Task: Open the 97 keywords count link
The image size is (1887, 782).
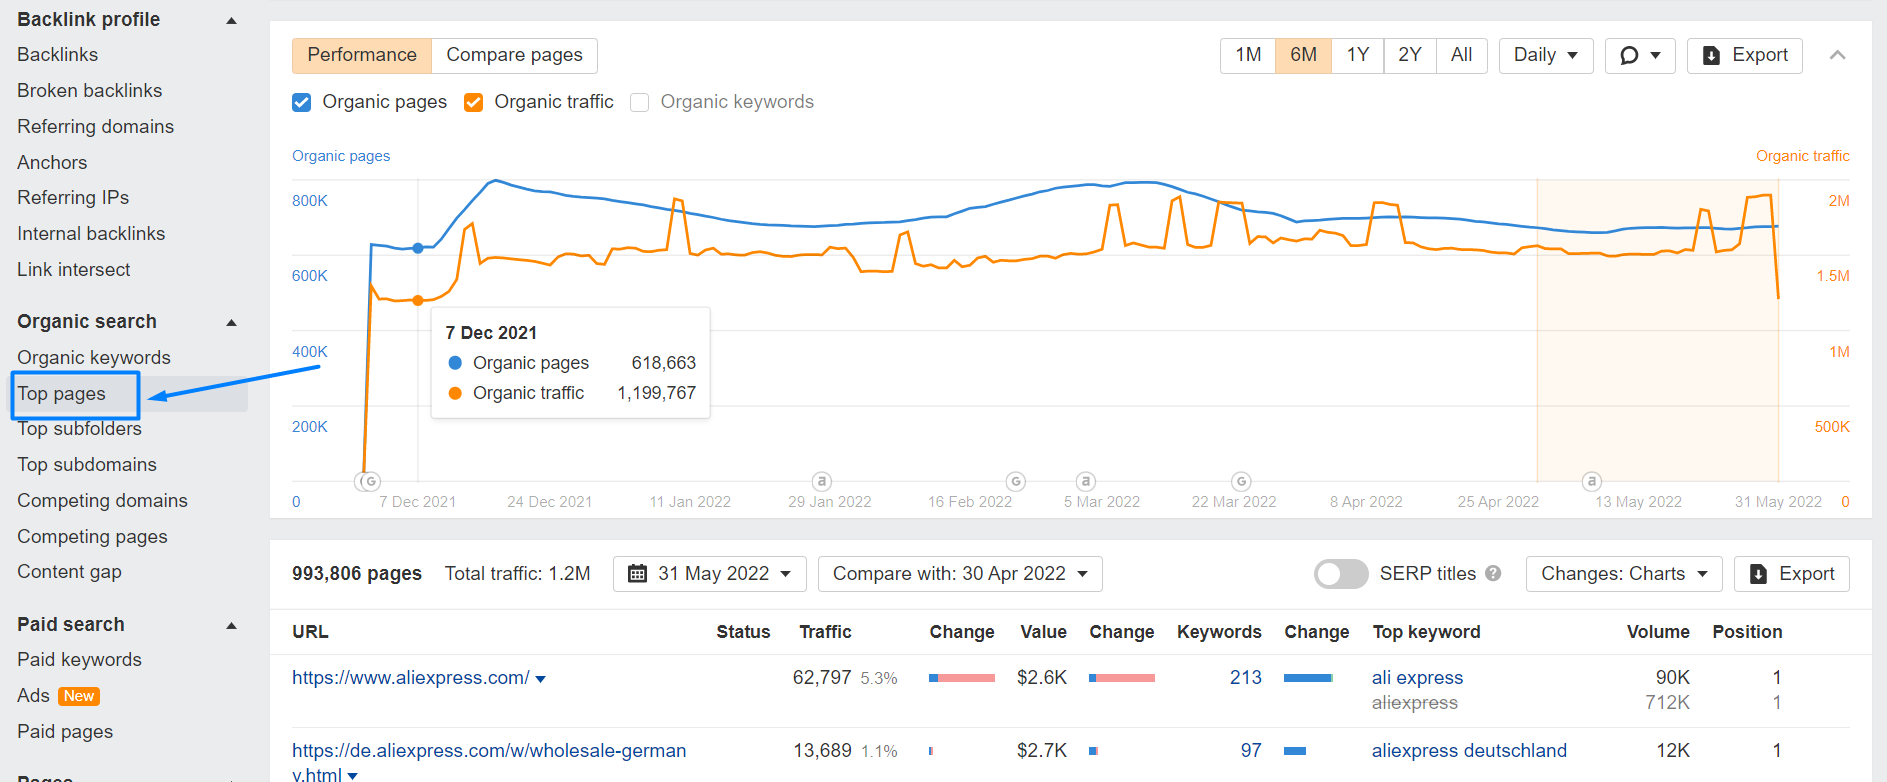Action: pos(1251,751)
